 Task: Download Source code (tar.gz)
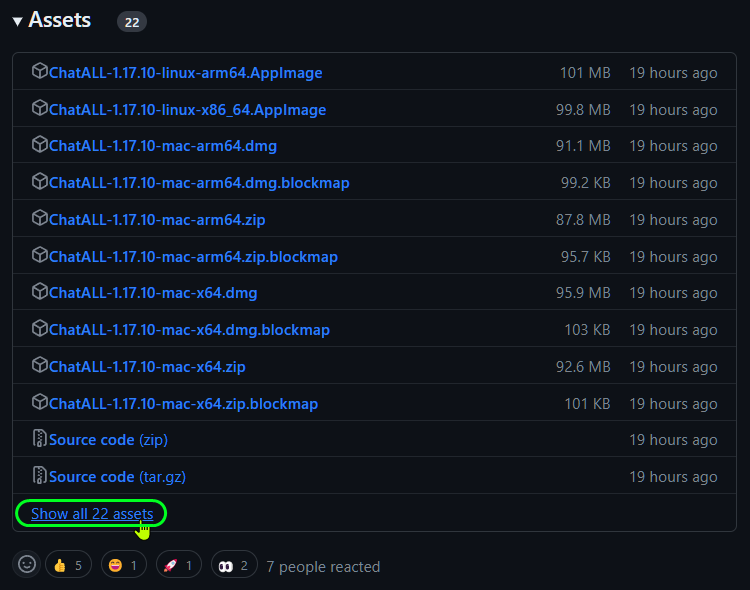coord(117,477)
